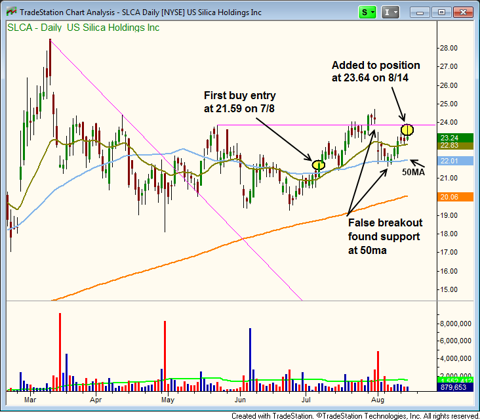Screen dimensions: 480x420
Task: Click the Aug marker on the time axis
Action: [x=377, y=399]
